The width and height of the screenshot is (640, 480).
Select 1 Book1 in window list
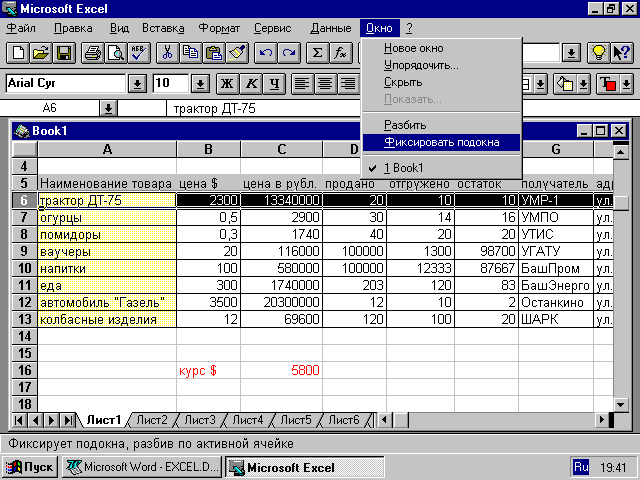[x=441, y=168]
